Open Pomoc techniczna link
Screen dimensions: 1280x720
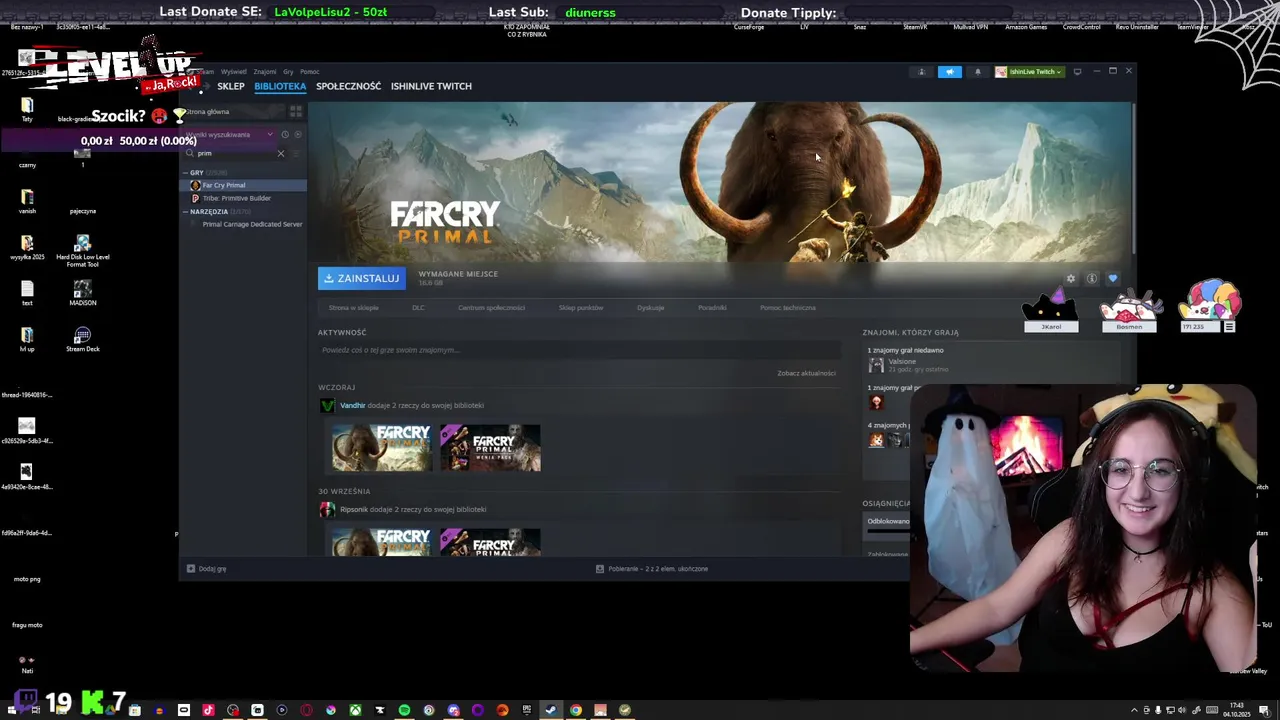click(x=788, y=308)
